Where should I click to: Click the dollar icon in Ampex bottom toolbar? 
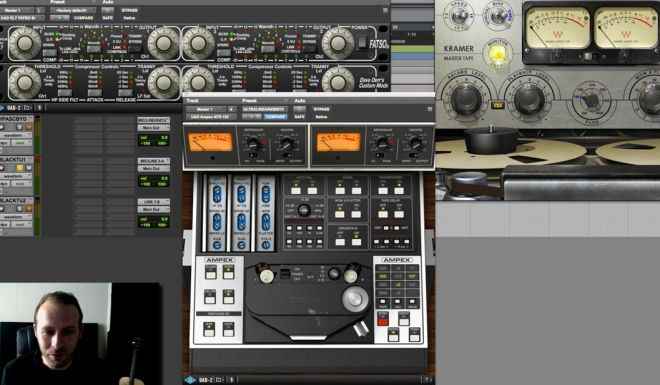coord(231,380)
